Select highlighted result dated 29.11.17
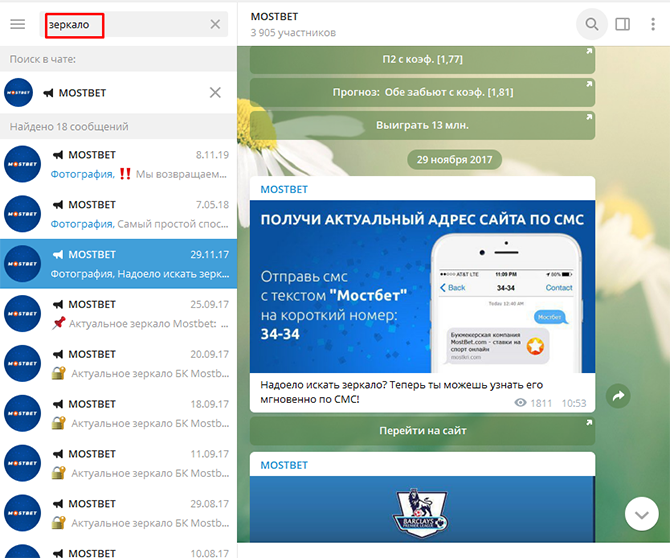 pyautogui.click(x=118, y=264)
